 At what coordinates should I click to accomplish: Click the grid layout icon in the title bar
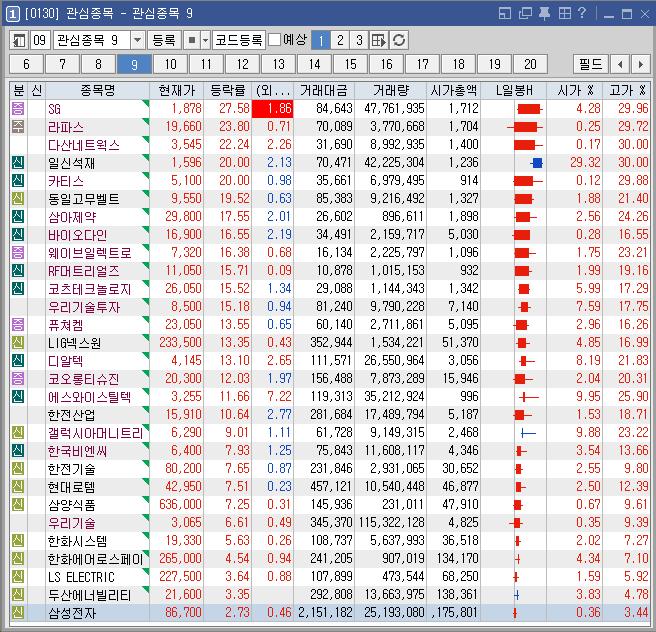click(x=564, y=14)
